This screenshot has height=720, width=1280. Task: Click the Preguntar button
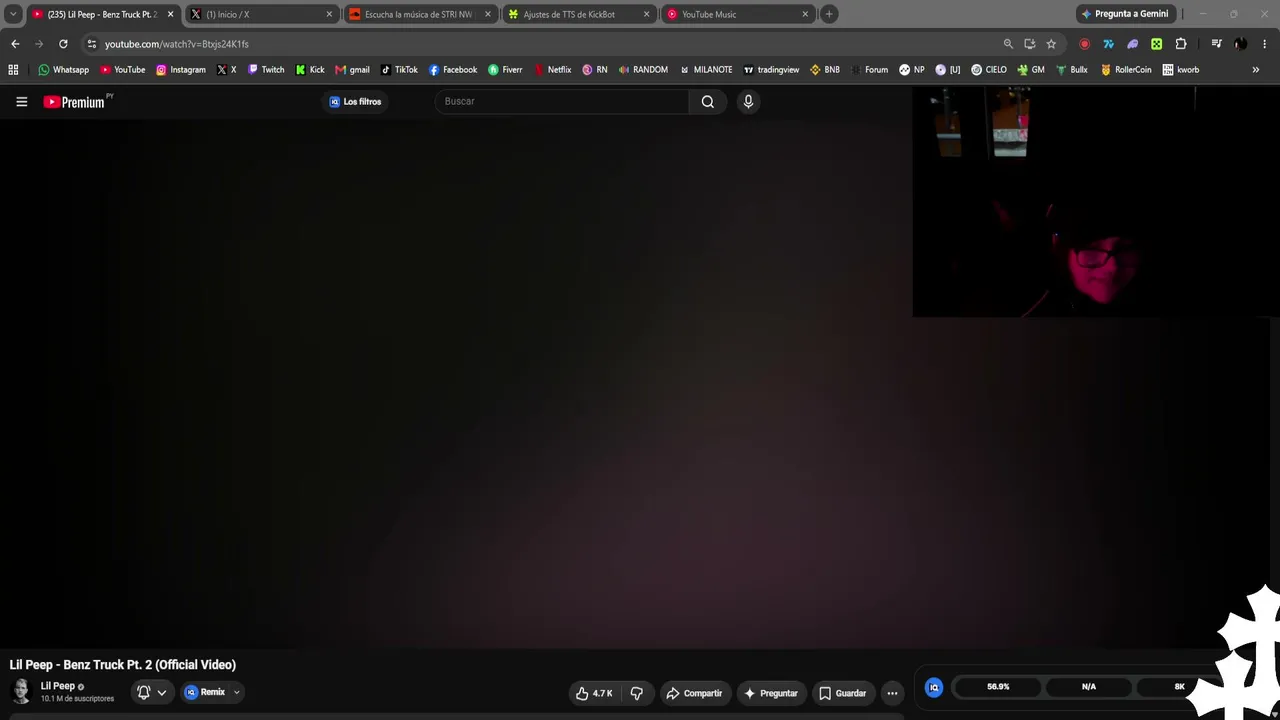tap(770, 693)
